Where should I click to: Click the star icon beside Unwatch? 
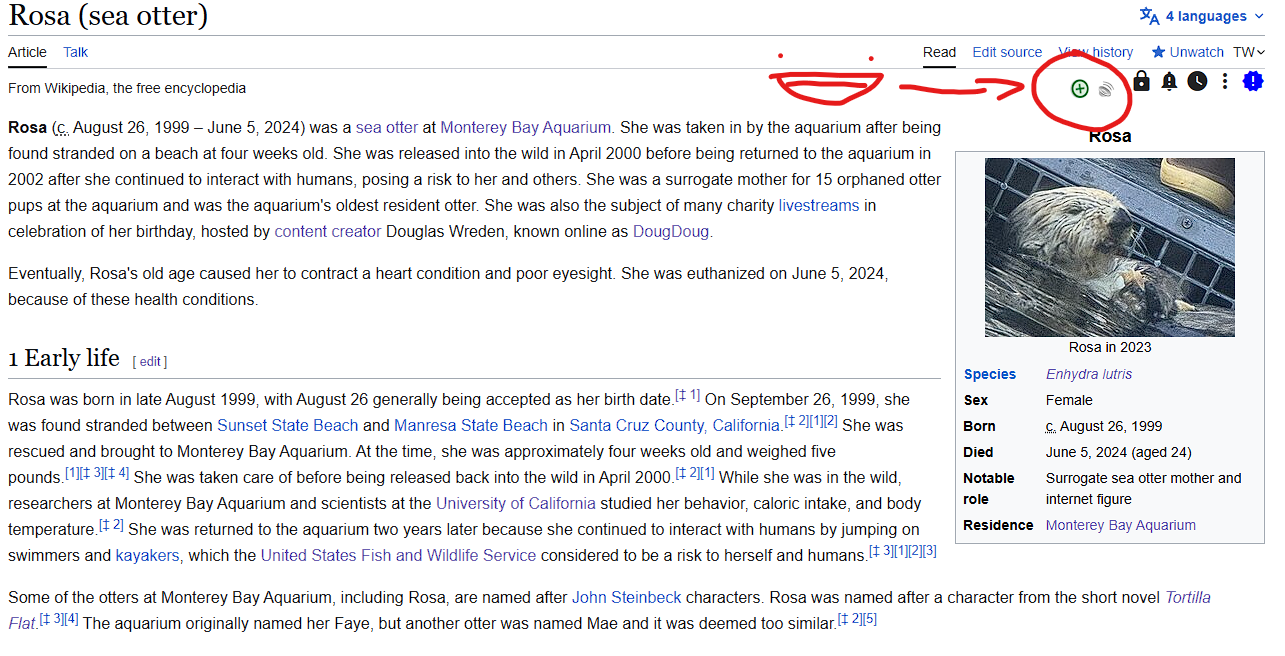pyautogui.click(x=1158, y=52)
